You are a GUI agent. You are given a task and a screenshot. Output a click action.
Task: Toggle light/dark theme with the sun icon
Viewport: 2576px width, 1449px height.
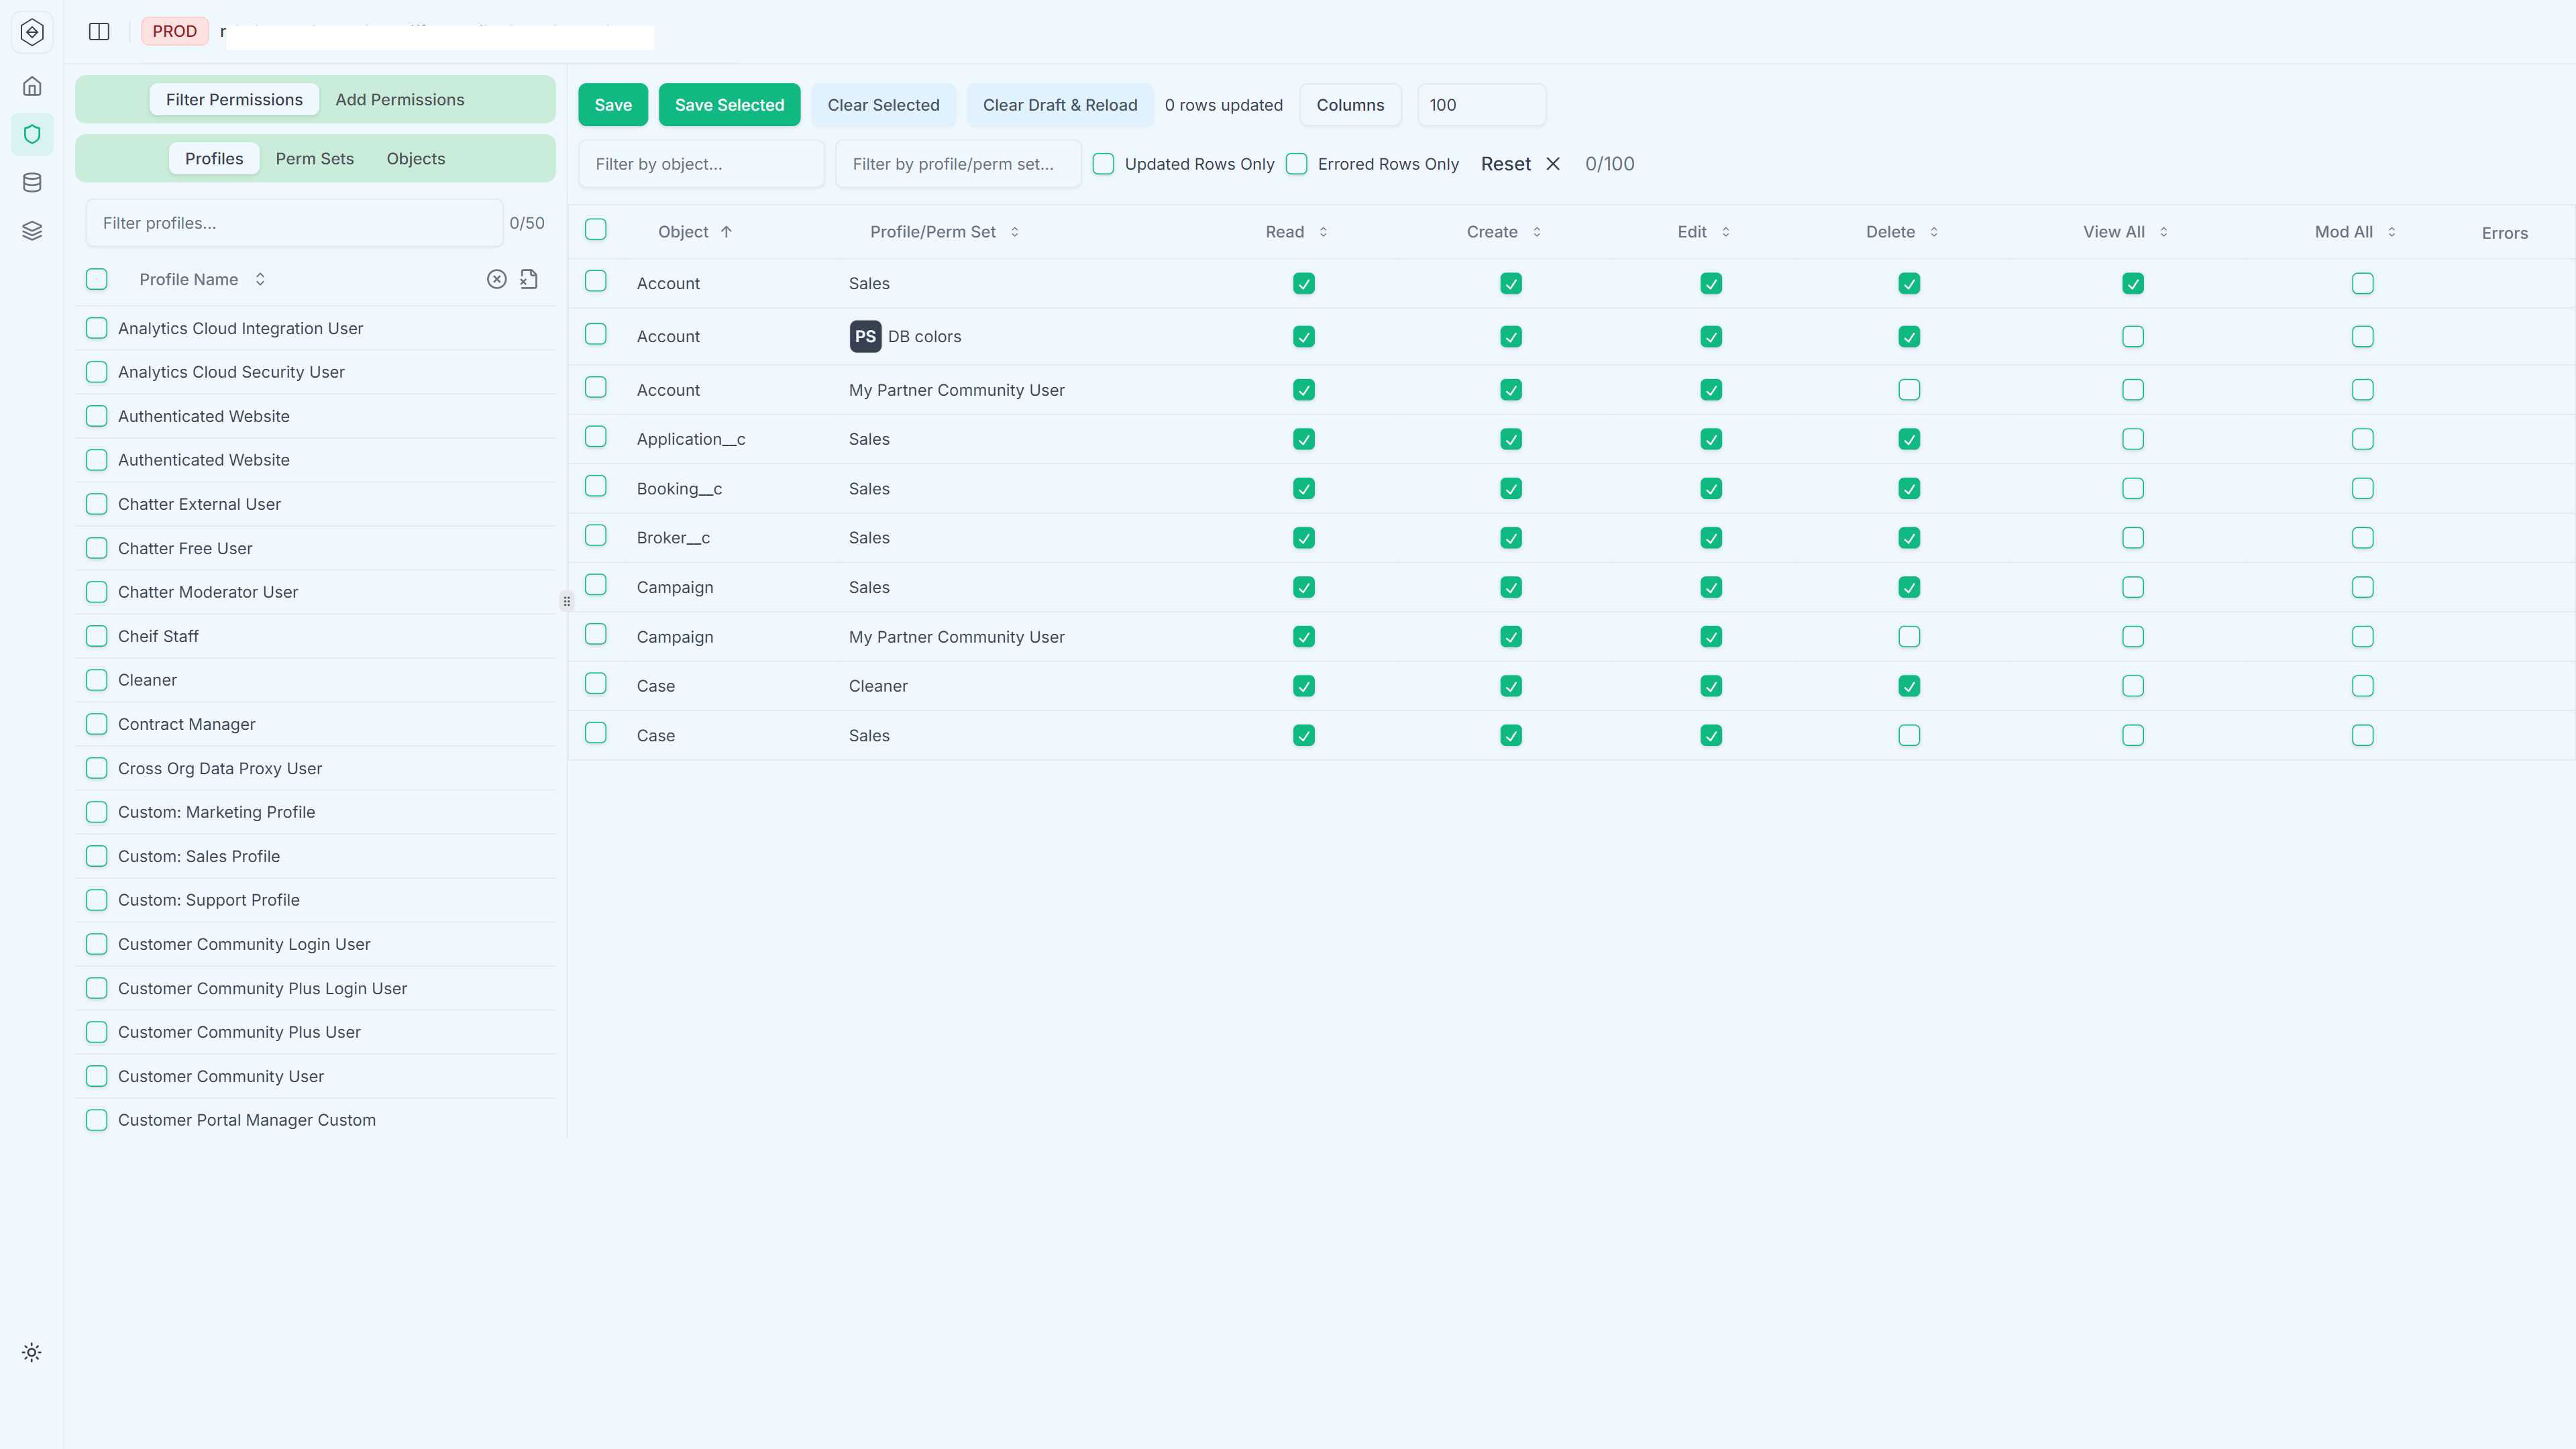click(x=31, y=1351)
